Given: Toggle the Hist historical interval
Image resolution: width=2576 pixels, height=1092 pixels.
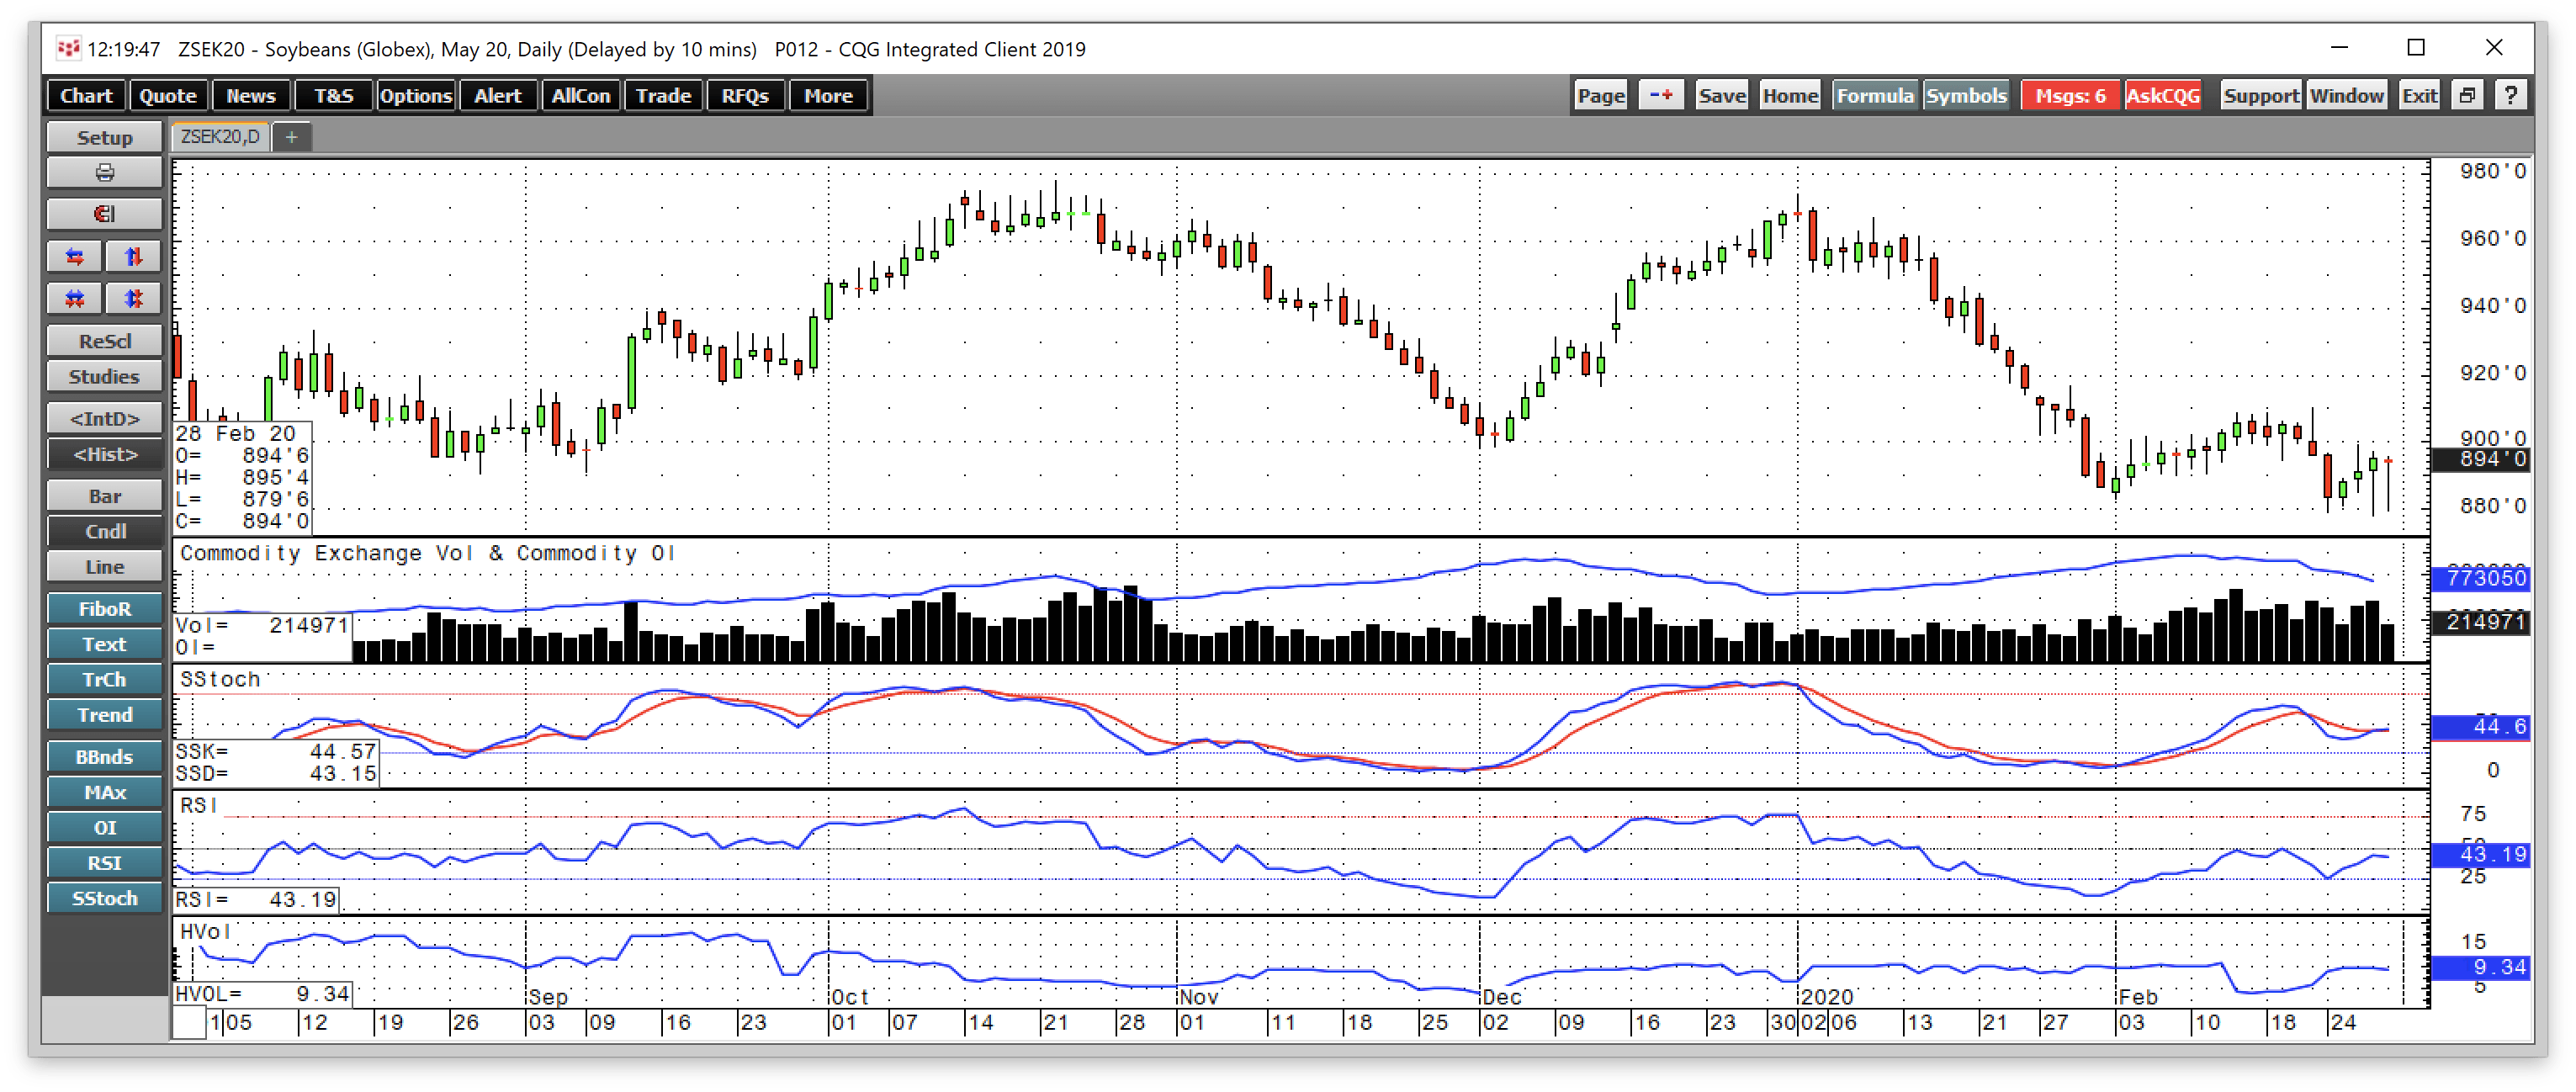Looking at the screenshot, I should 104,454.
